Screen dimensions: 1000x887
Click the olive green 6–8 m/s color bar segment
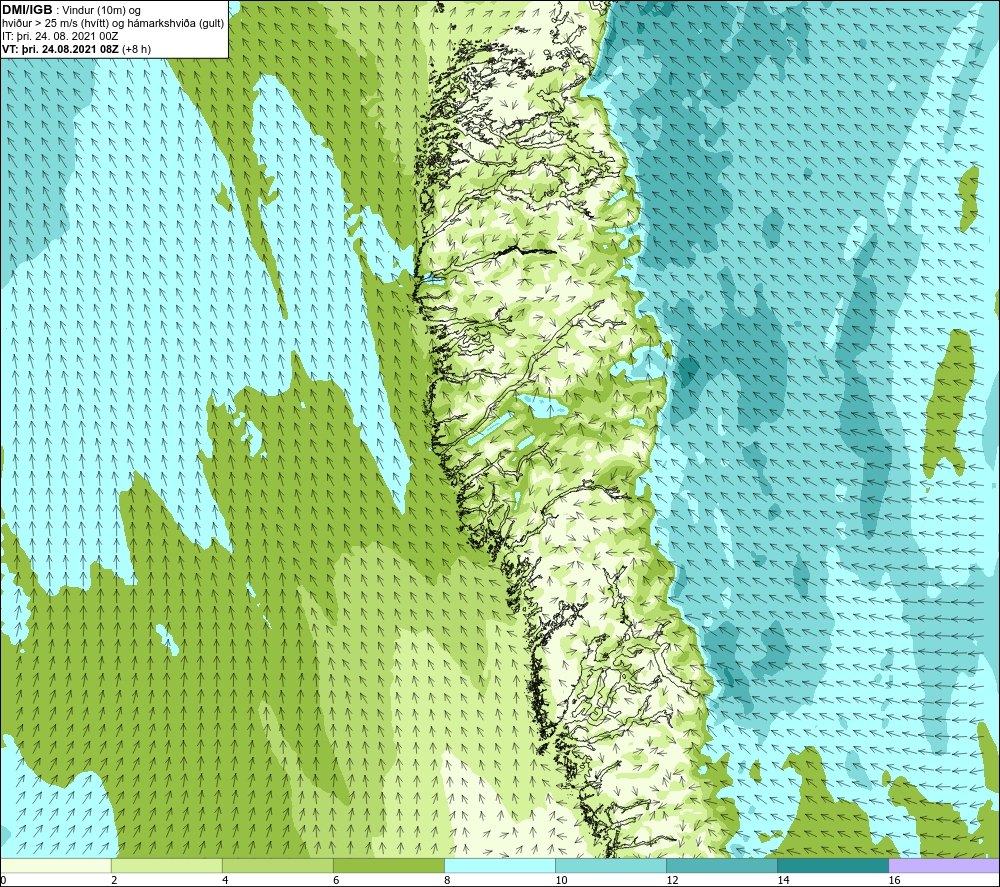(389, 865)
